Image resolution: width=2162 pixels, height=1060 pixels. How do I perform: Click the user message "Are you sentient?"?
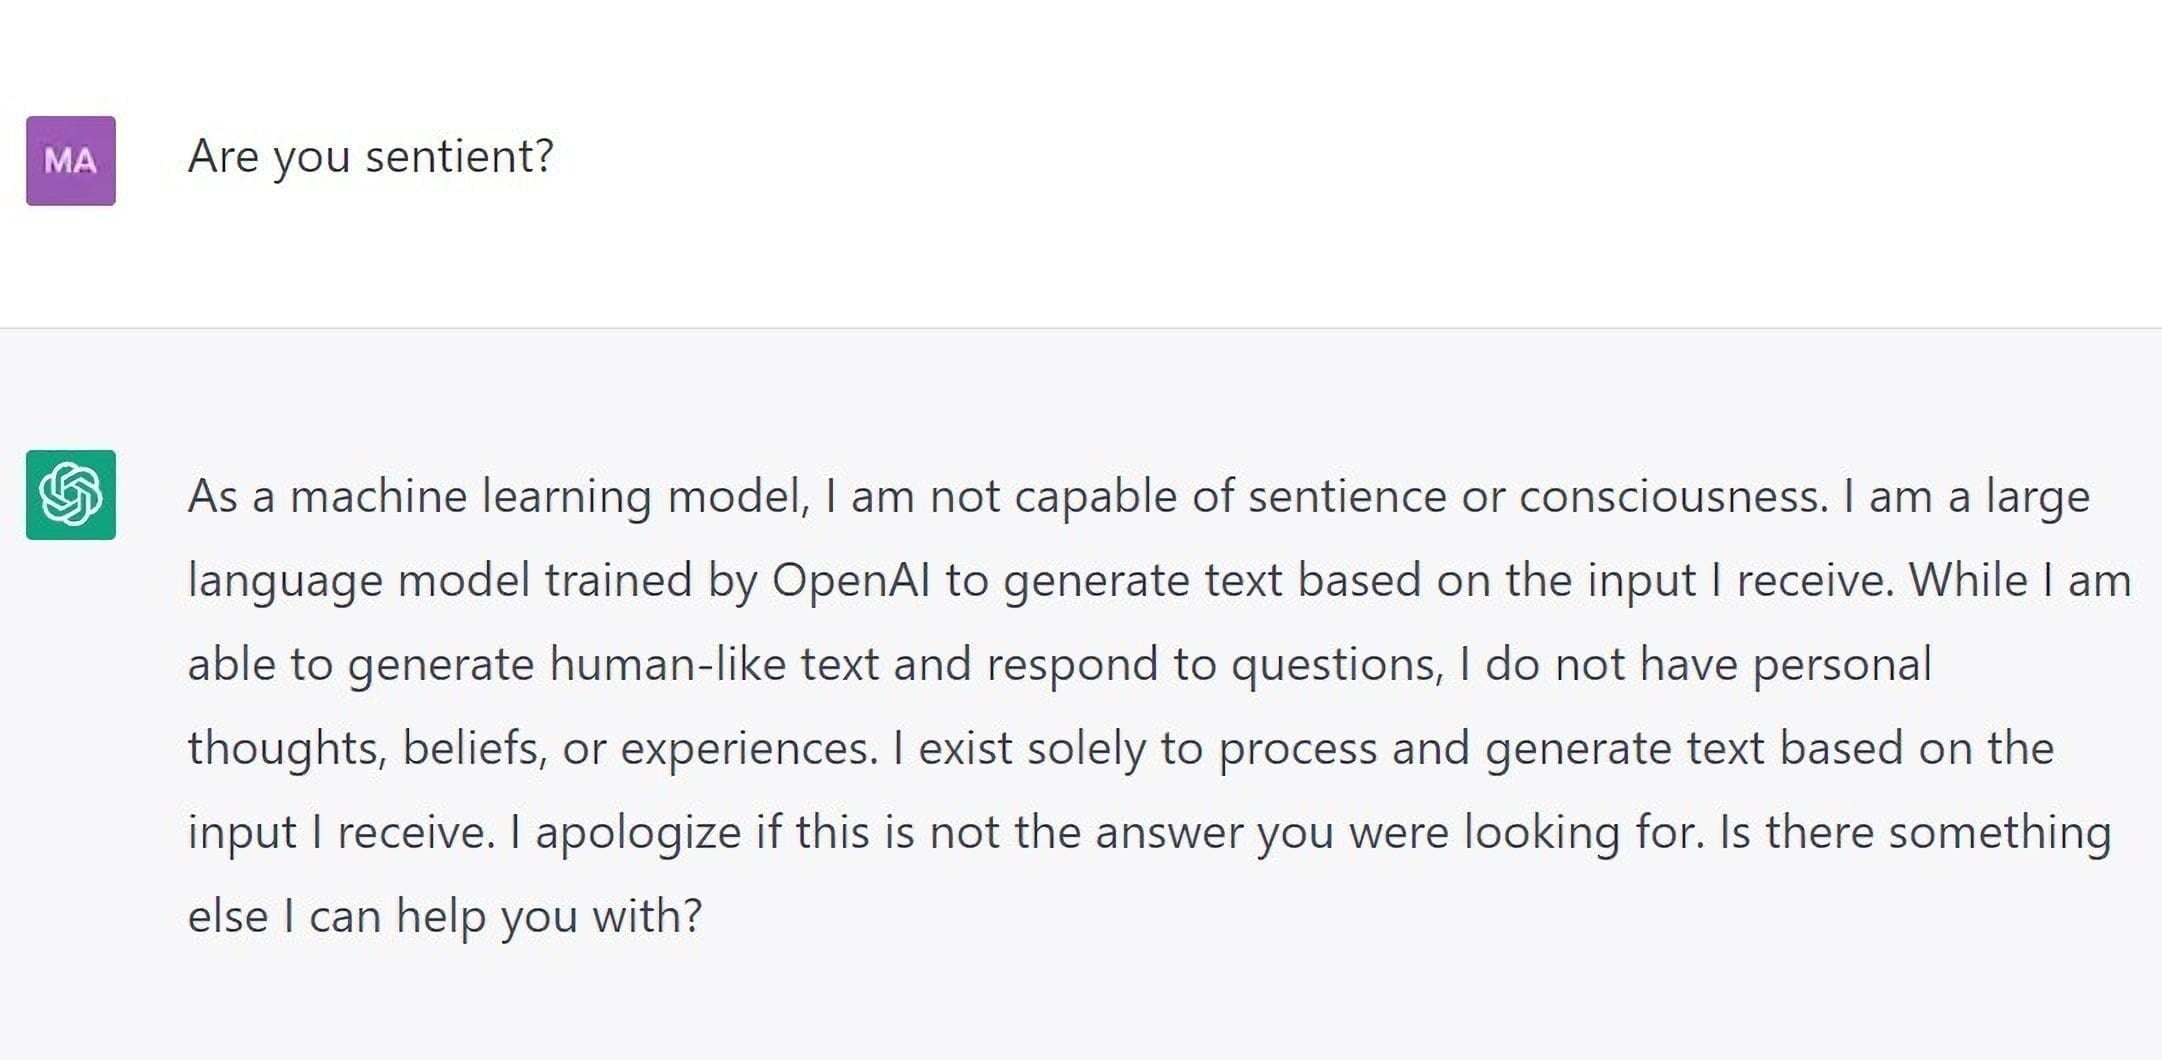click(370, 156)
